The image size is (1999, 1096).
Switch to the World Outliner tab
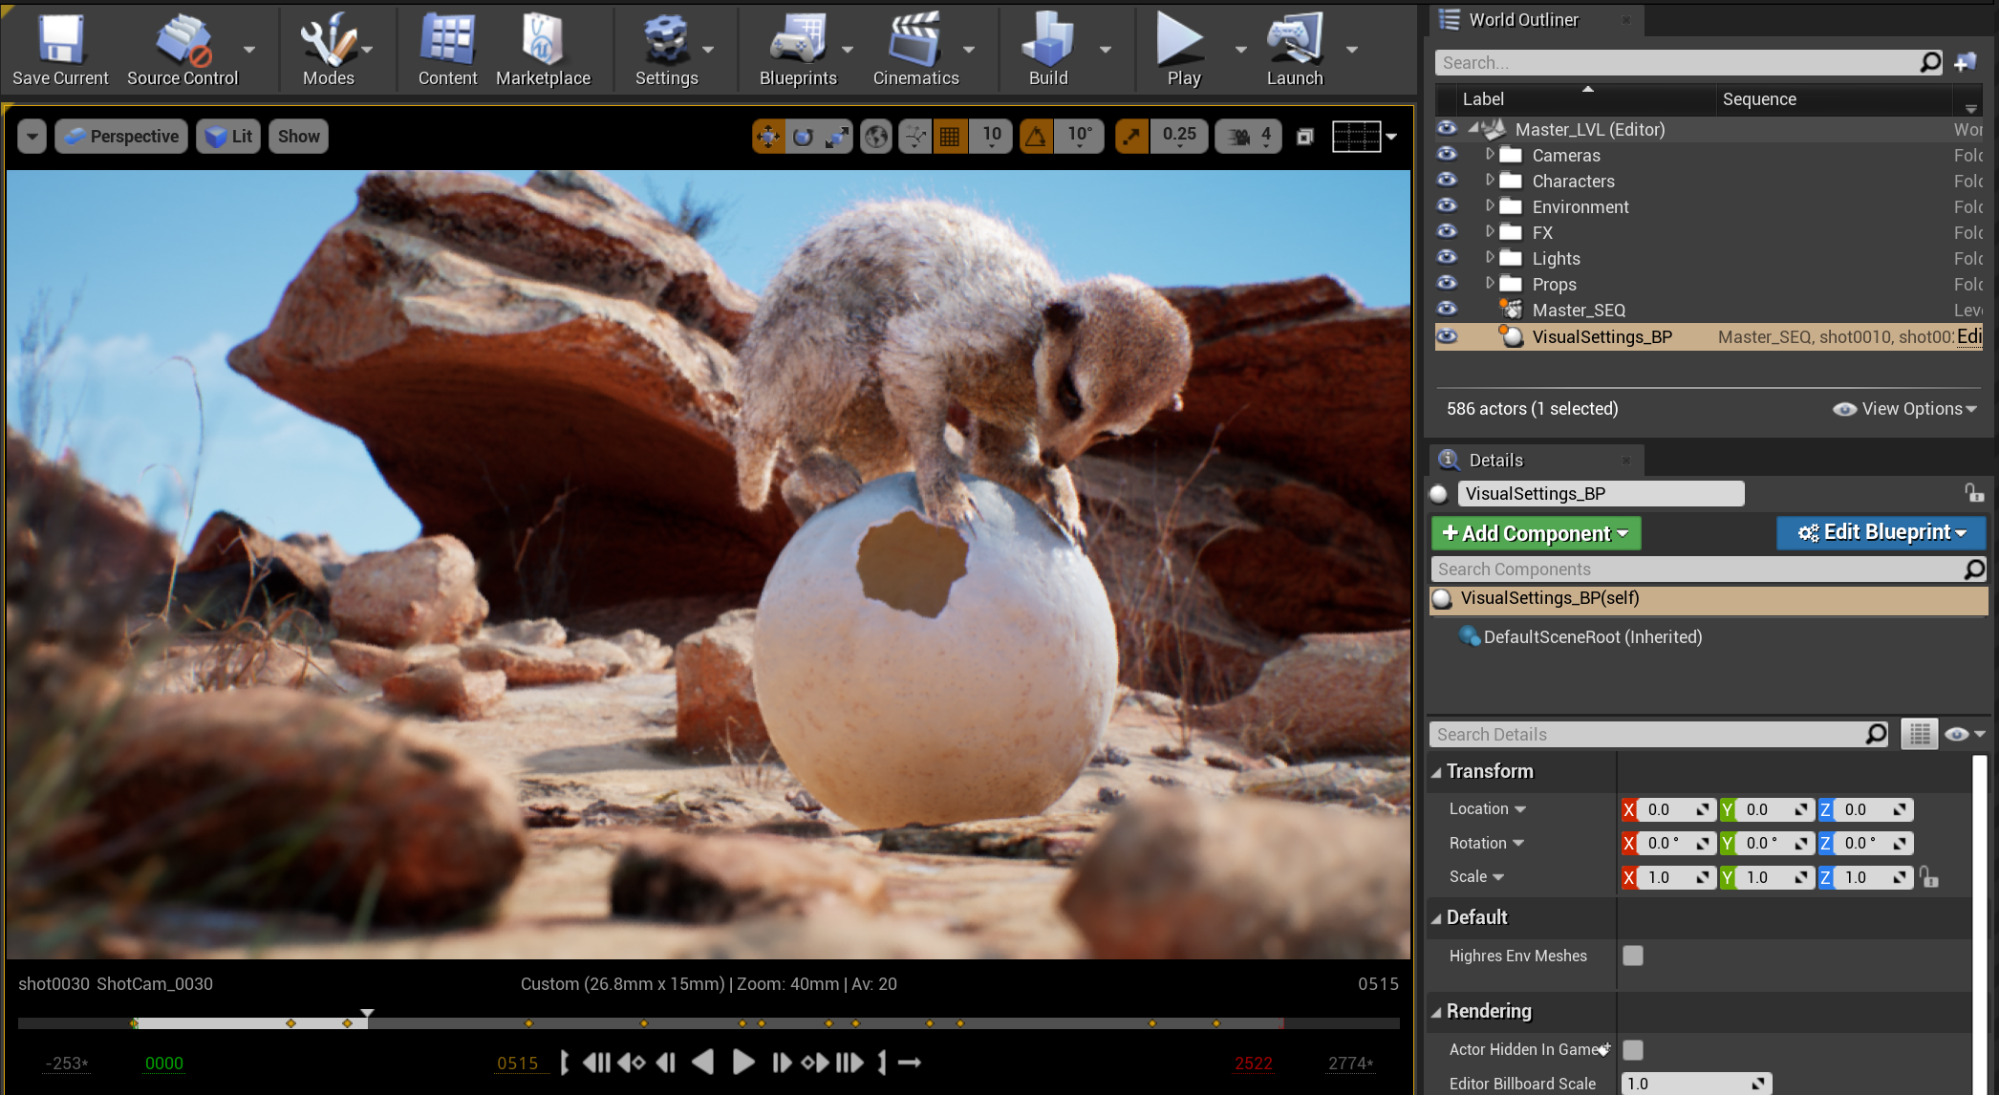(x=1522, y=20)
